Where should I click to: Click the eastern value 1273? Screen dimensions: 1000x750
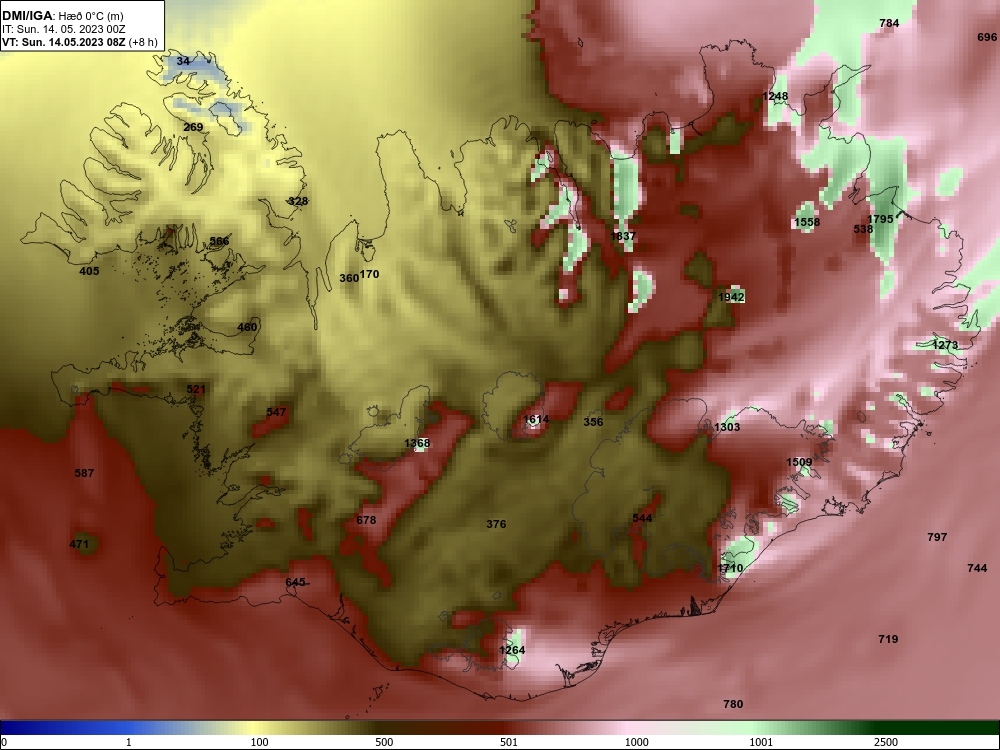point(945,345)
